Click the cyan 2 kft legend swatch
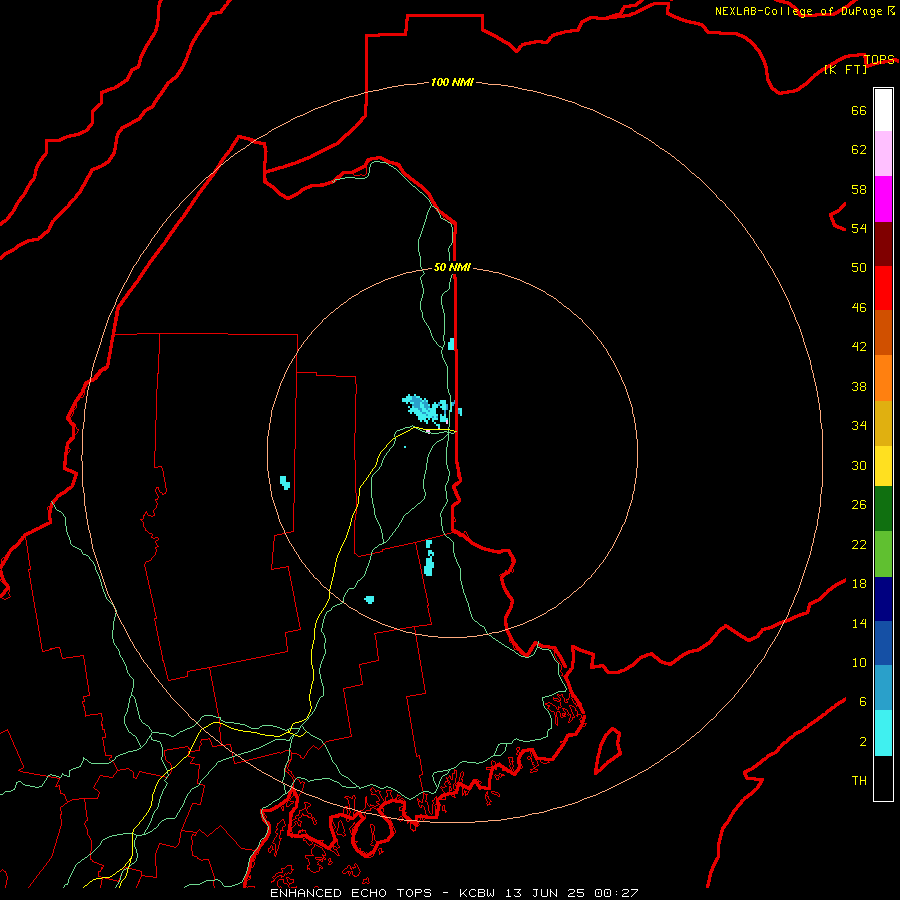This screenshot has width=900, height=900. tap(883, 733)
